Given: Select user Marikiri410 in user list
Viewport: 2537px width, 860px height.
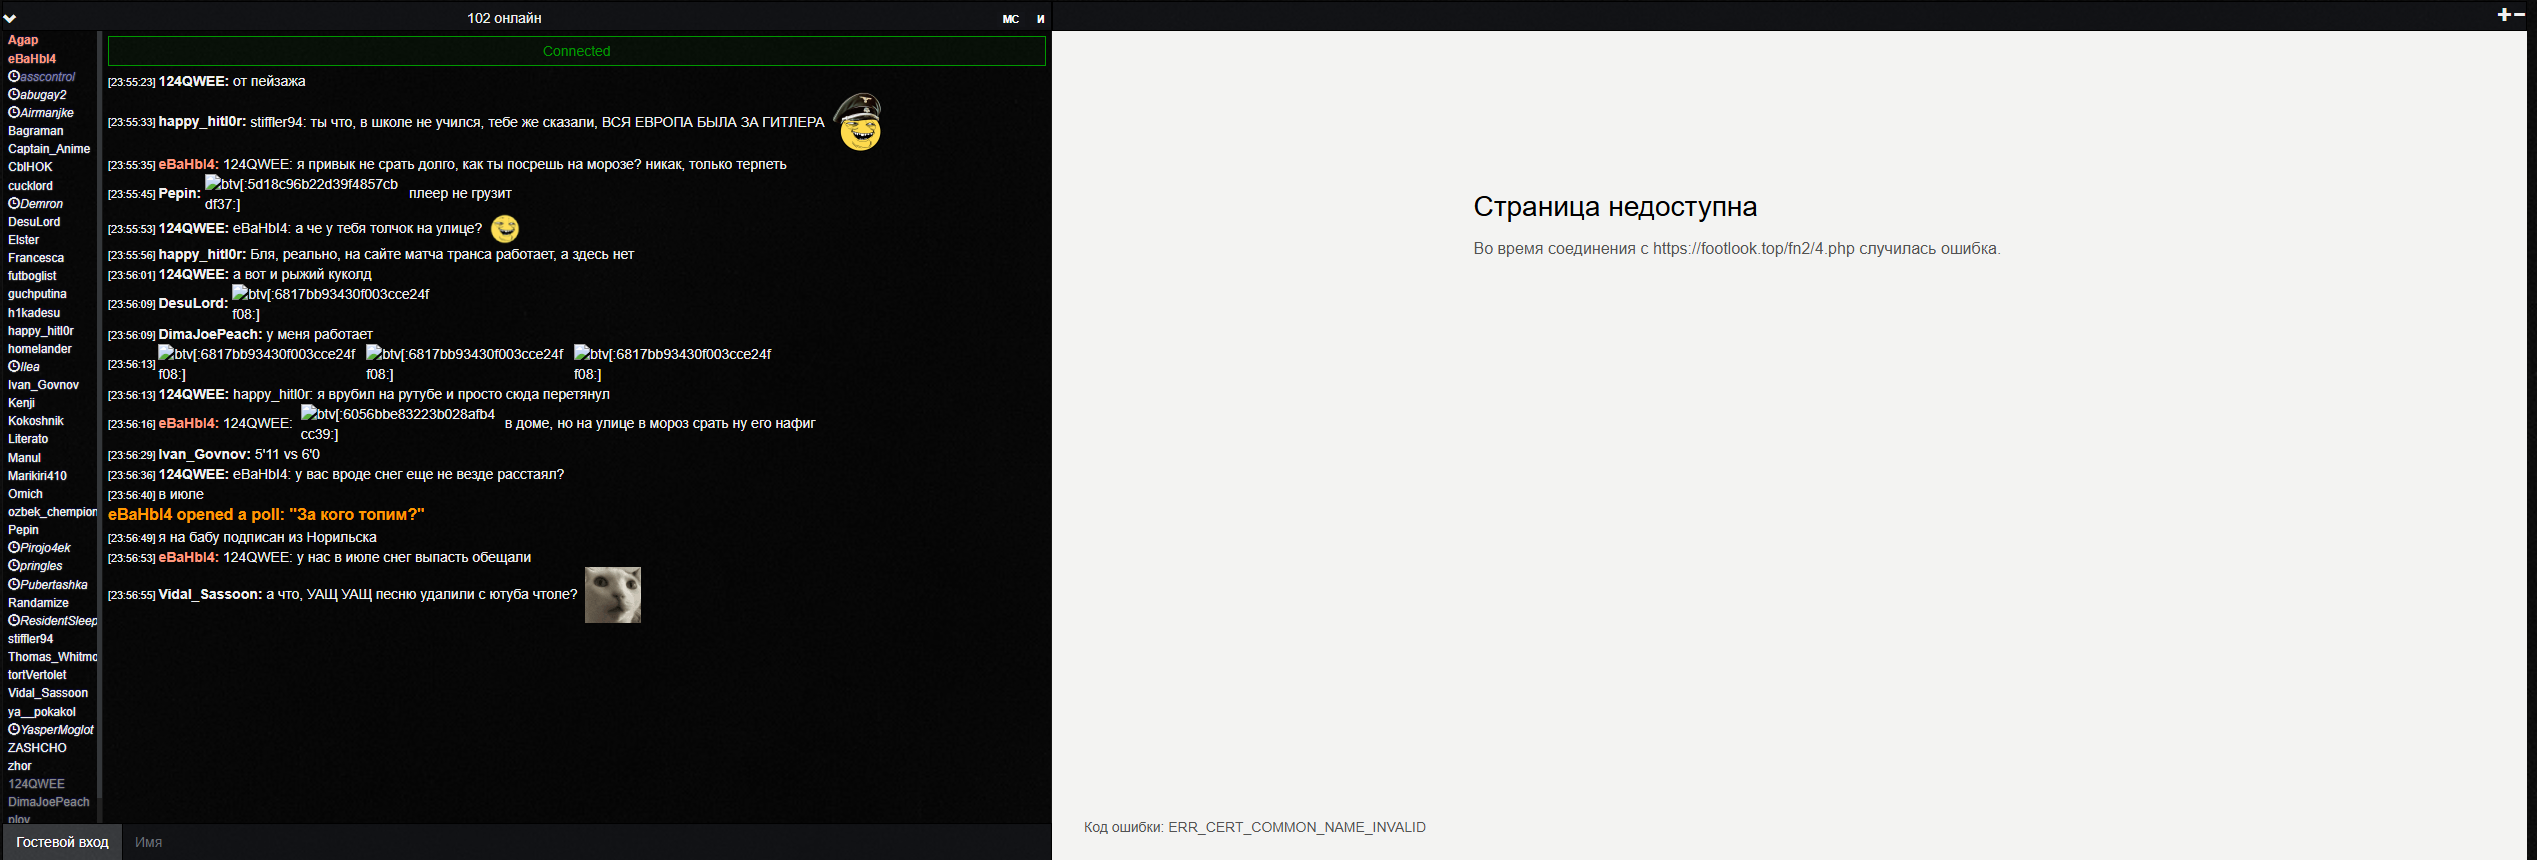Looking at the screenshot, I should 37,476.
